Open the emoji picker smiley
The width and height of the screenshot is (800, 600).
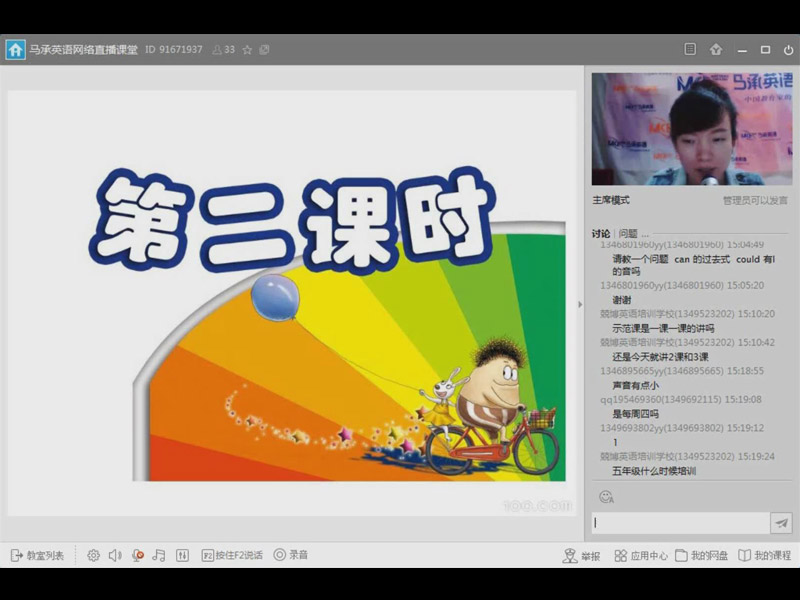(x=605, y=497)
